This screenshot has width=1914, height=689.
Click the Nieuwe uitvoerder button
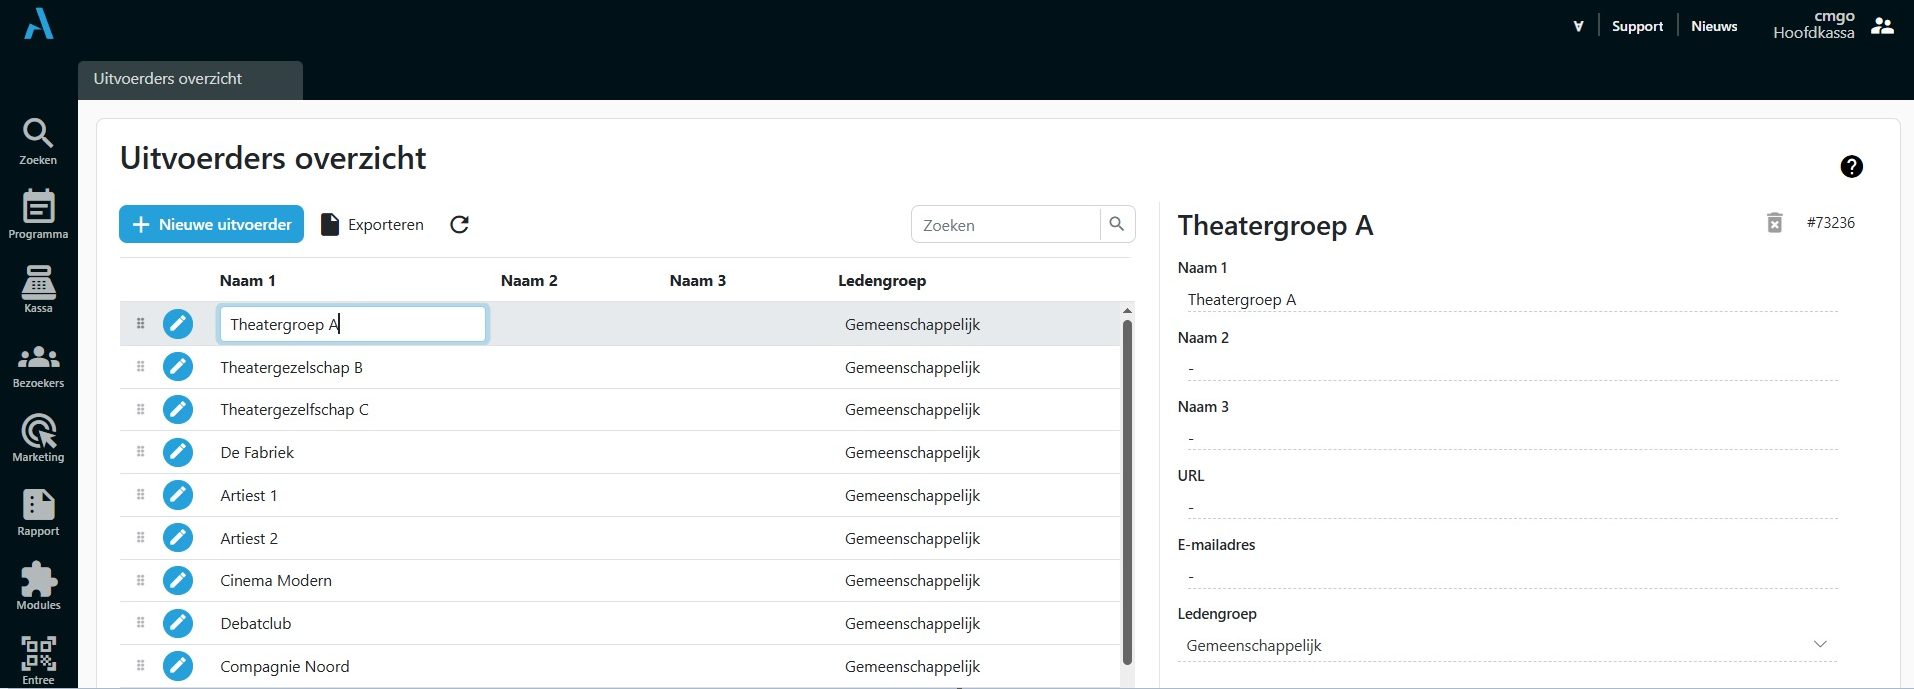(211, 225)
